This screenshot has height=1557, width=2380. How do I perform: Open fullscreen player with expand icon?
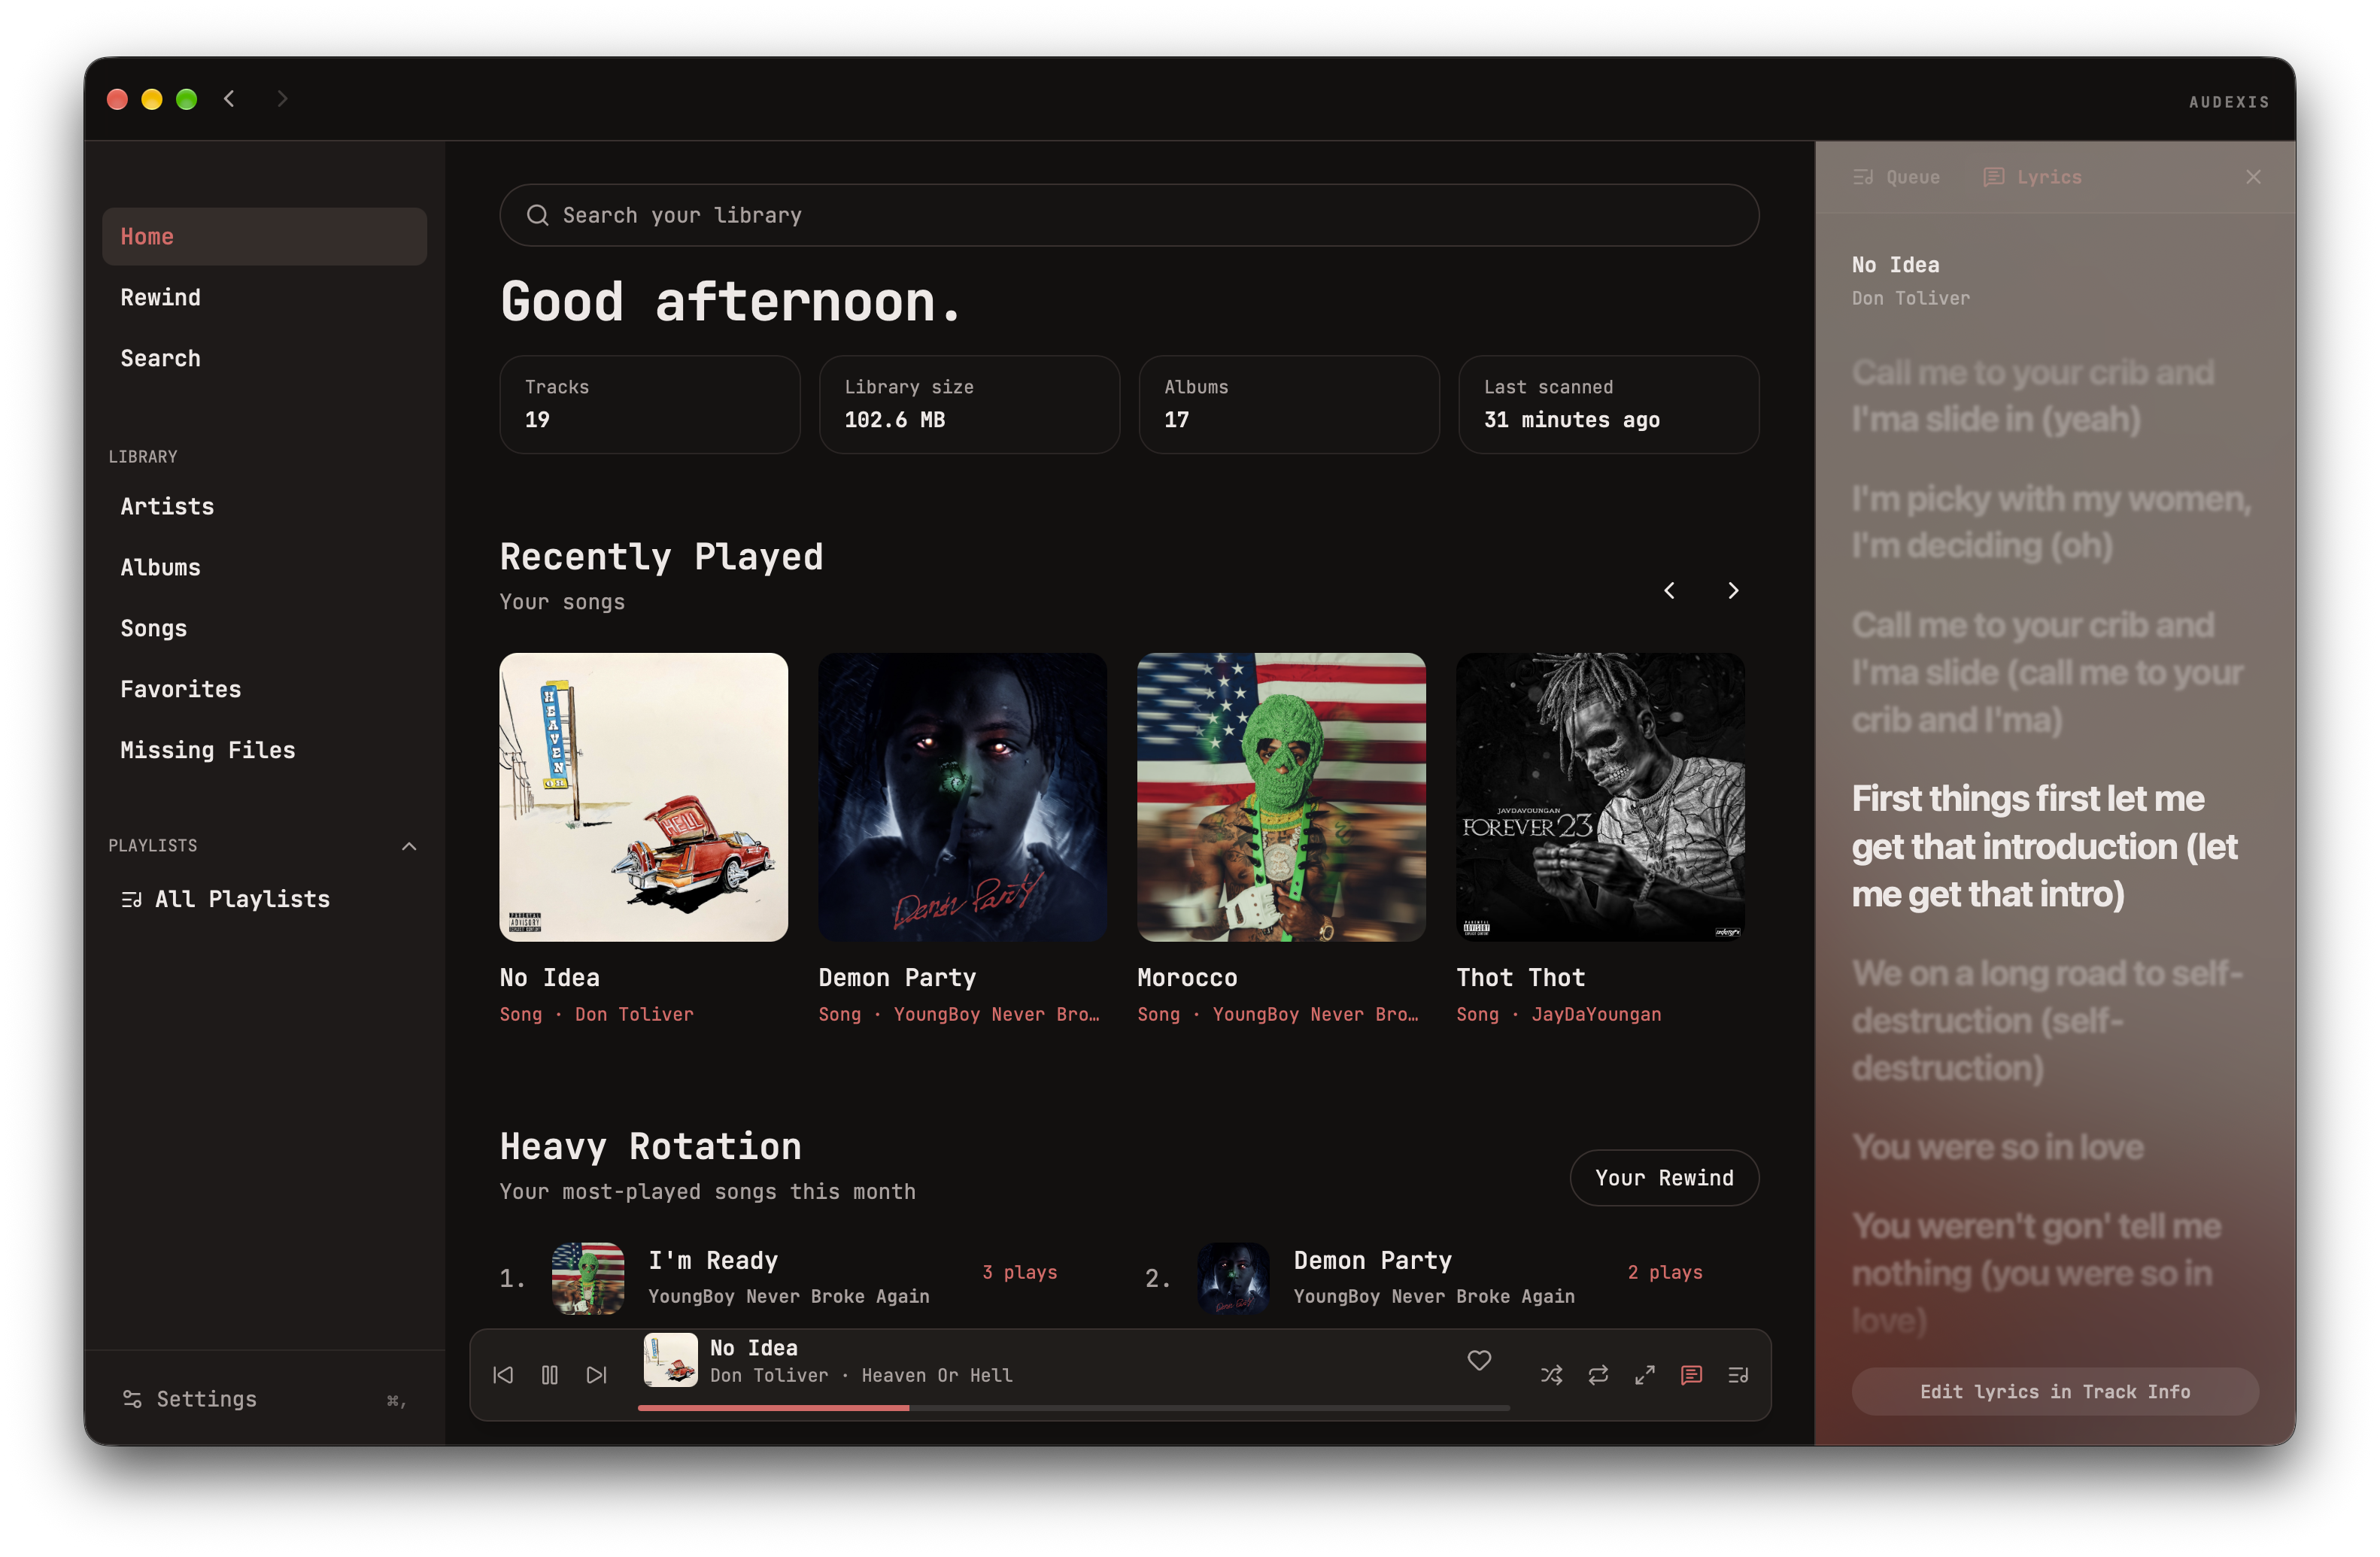click(x=1645, y=1375)
